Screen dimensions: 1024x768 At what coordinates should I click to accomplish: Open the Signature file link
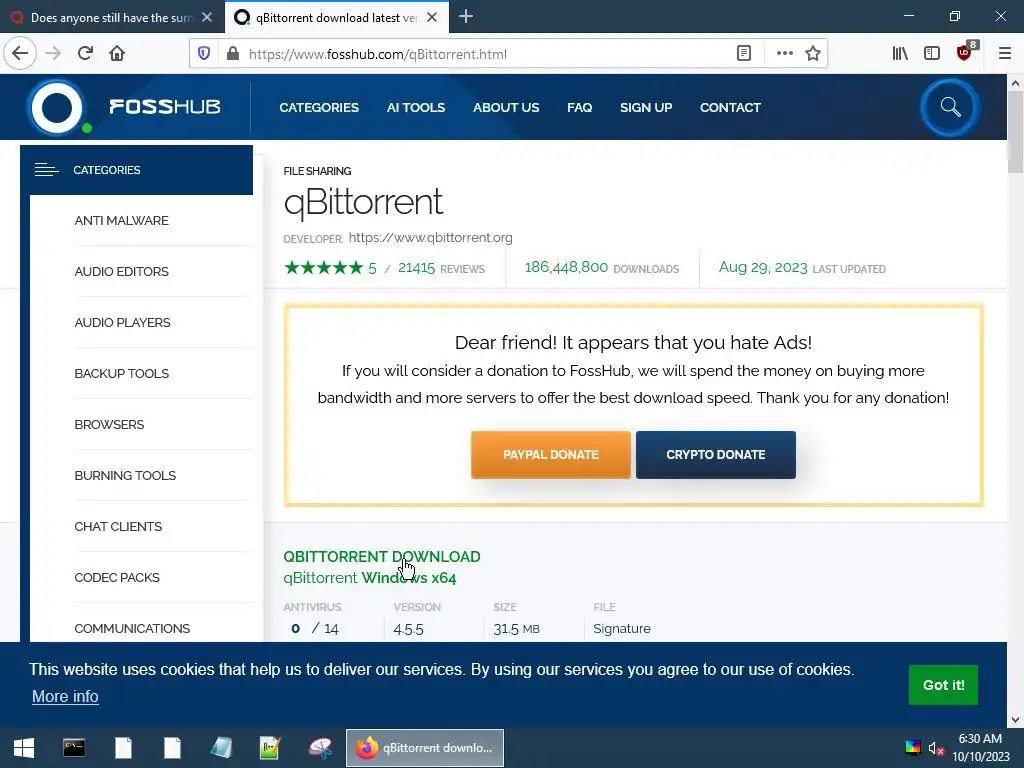pyautogui.click(x=622, y=628)
